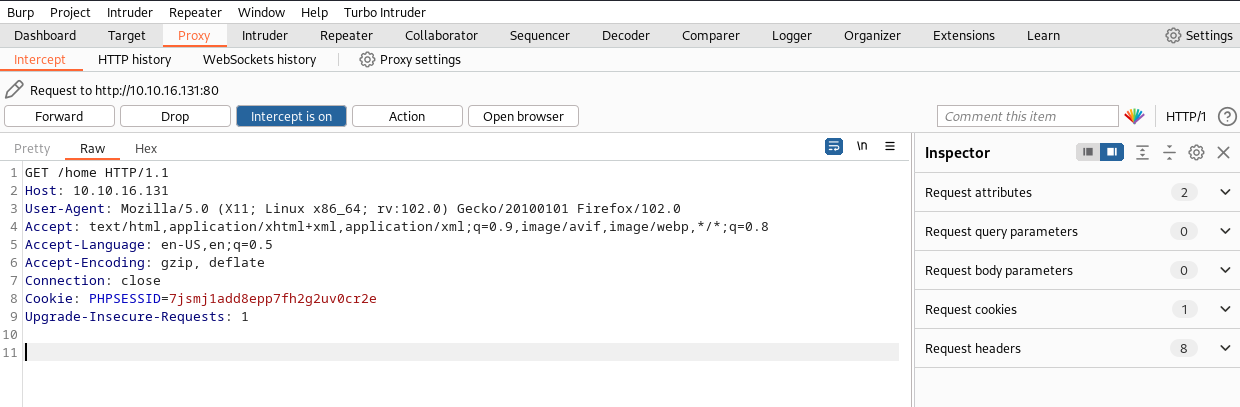Switch to the Intruder tab

tap(265, 35)
